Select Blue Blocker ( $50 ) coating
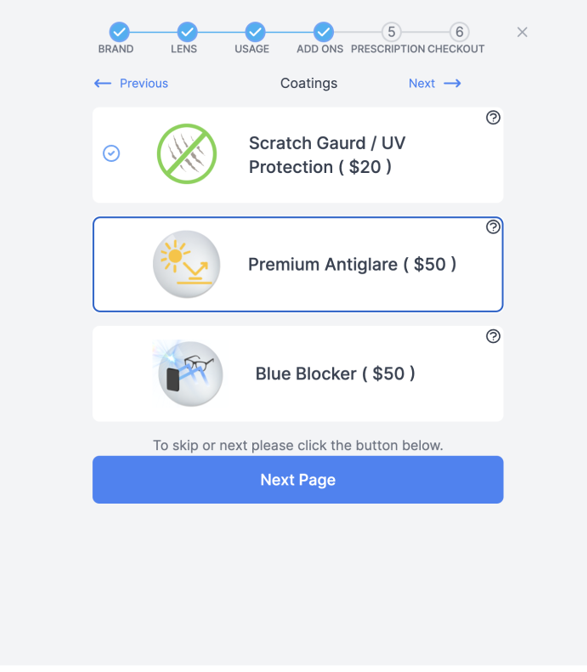The width and height of the screenshot is (587, 672). 298,374
